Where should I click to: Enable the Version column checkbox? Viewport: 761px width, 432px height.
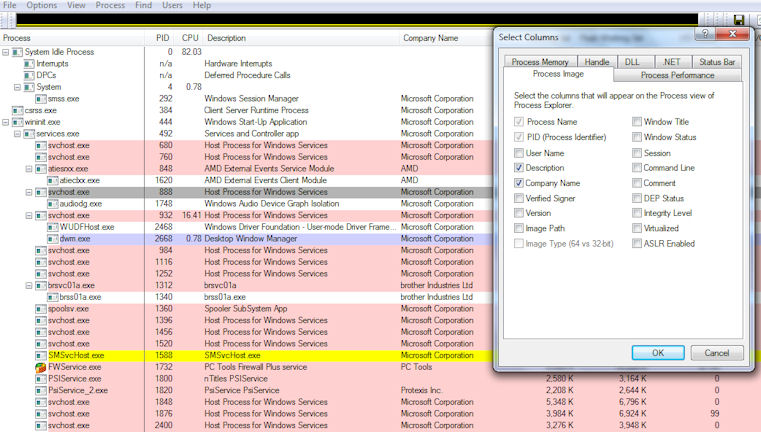tap(519, 213)
